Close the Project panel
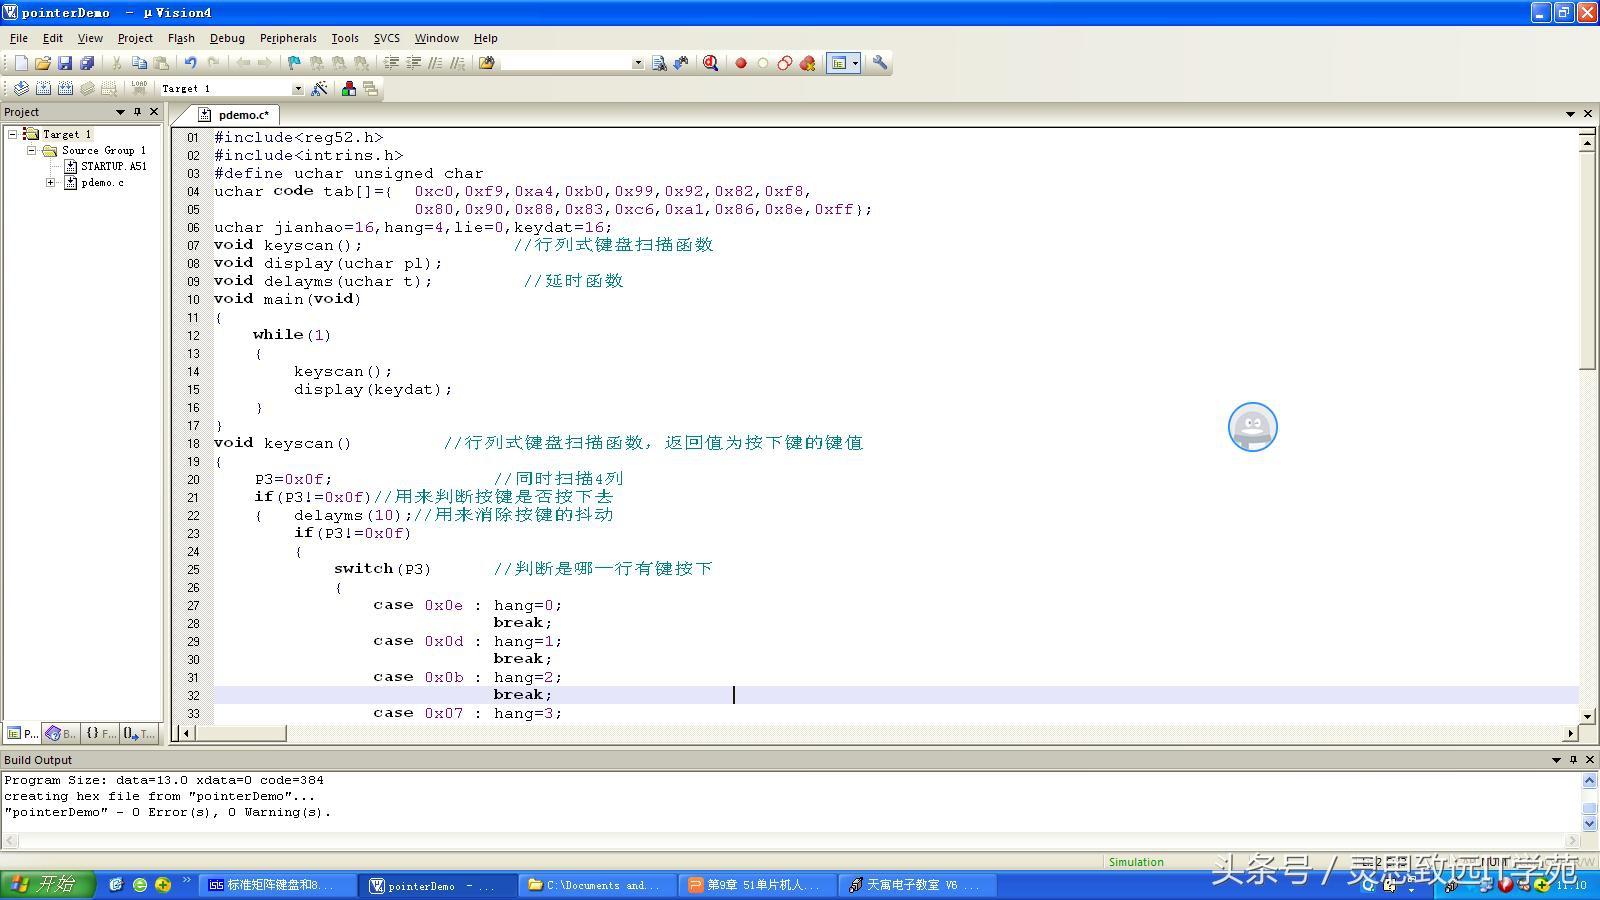Viewport: 1600px width, 900px height. tap(154, 112)
